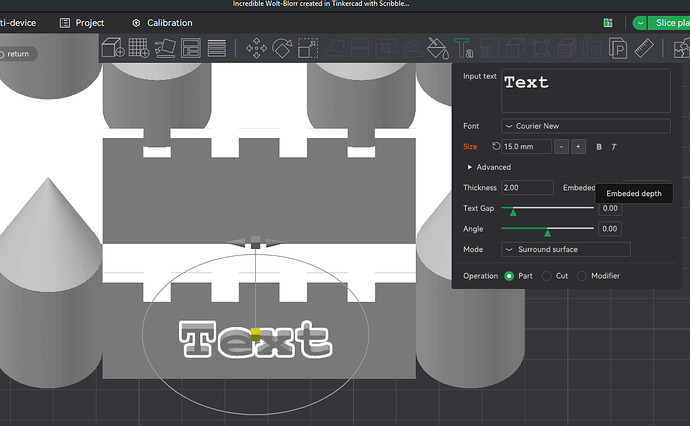This screenshot has width=690, height=426.
Task: Click the grey arrow gizmo above the text
Action: 256,242
